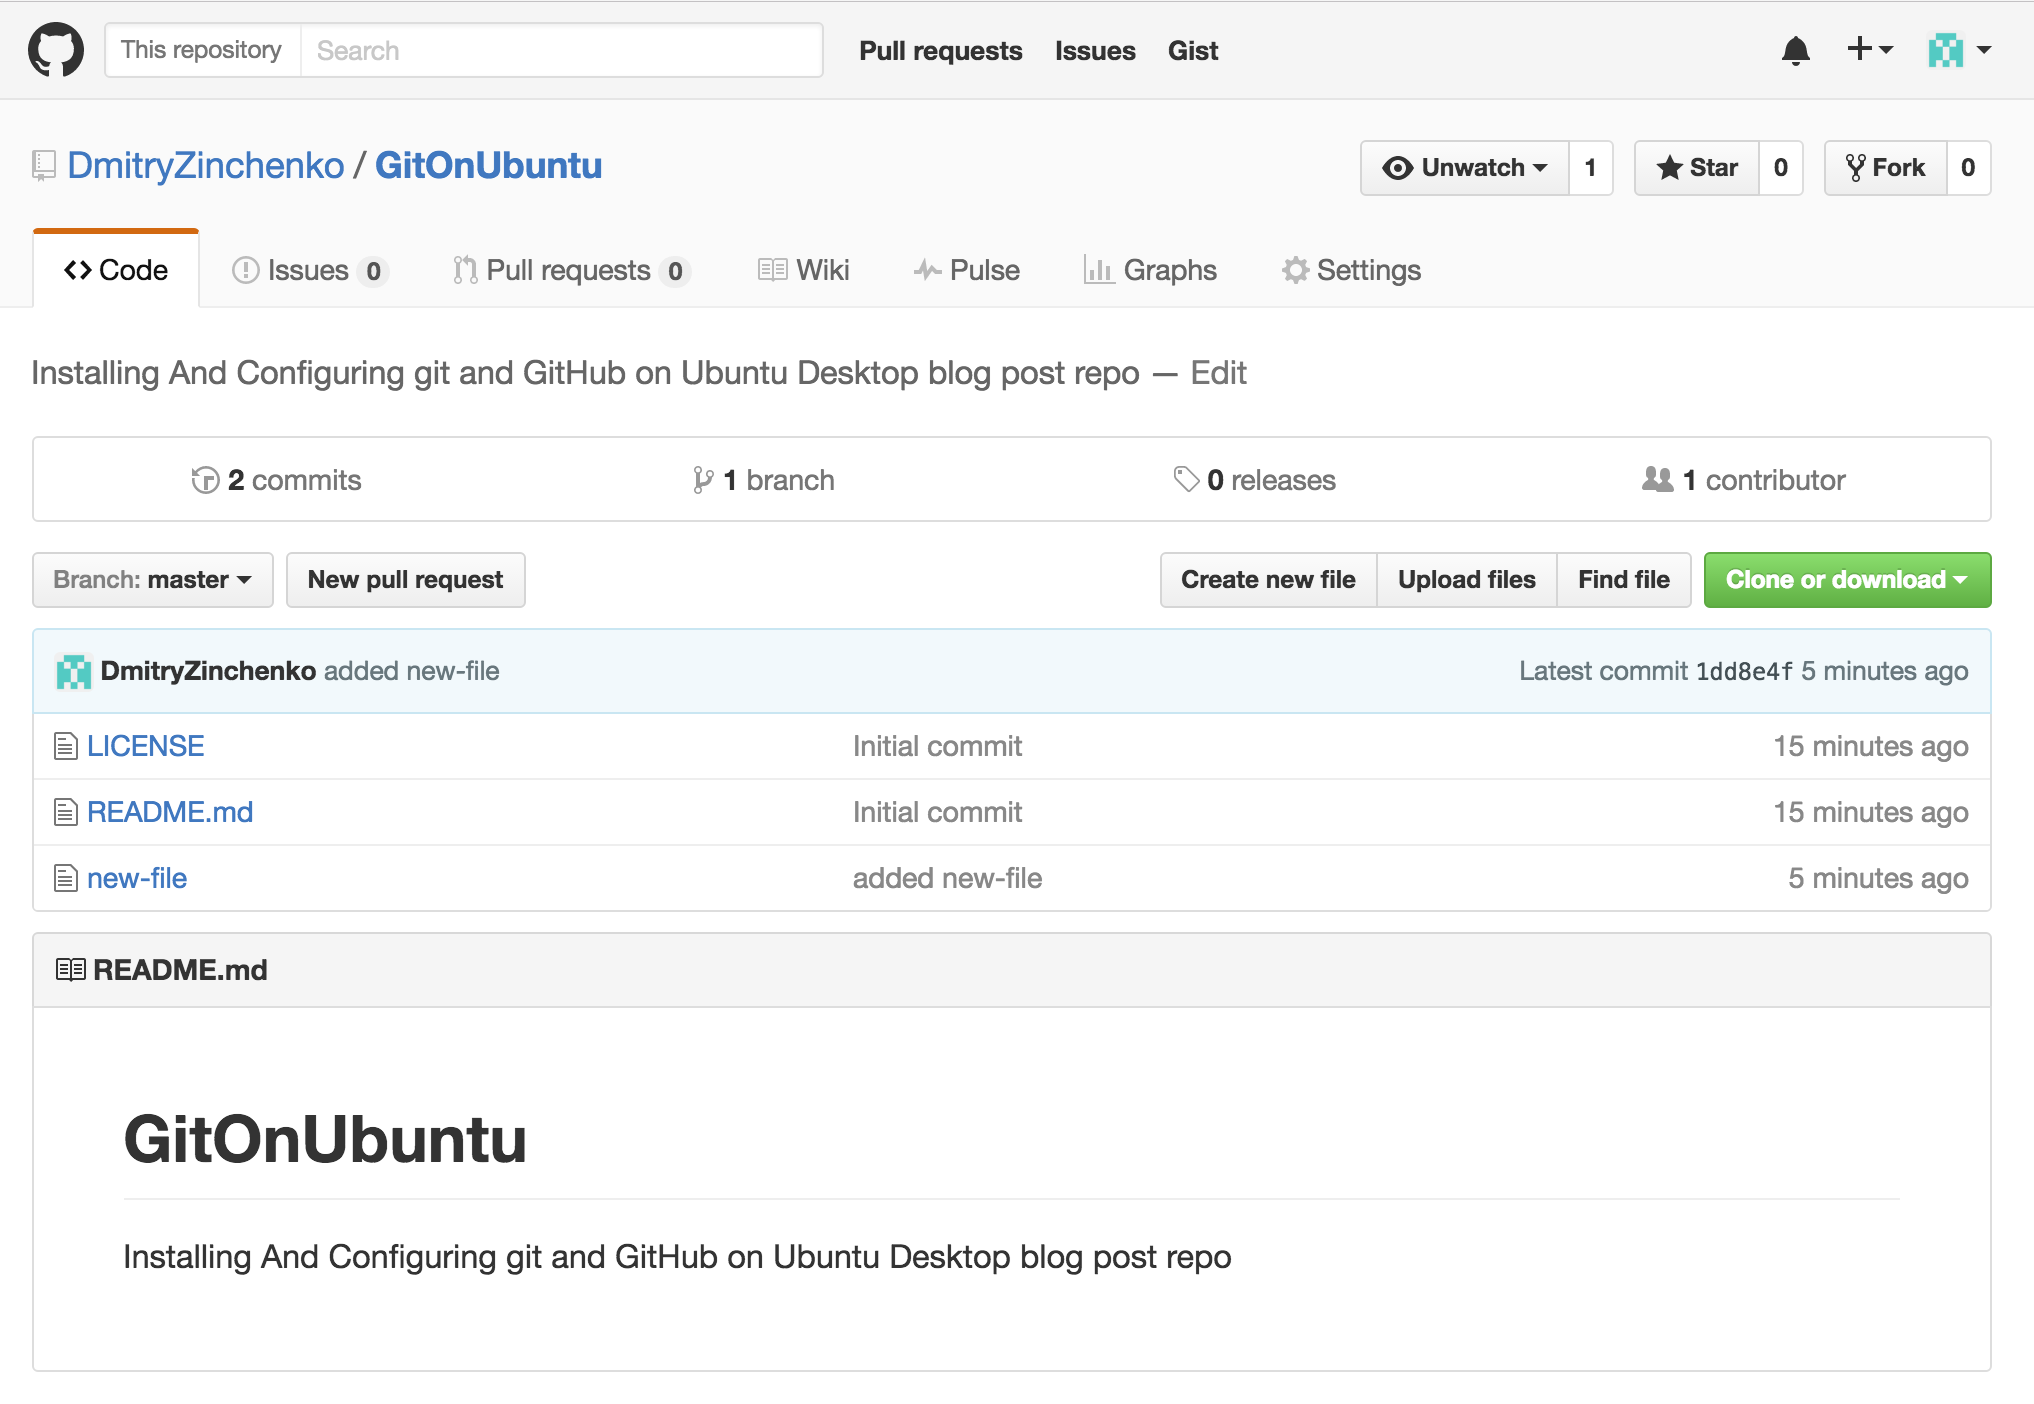Switch to the Wiki tab
Image resolution: width=2034 pixels, height=1404 pixels.
click(x=804, y=270)
